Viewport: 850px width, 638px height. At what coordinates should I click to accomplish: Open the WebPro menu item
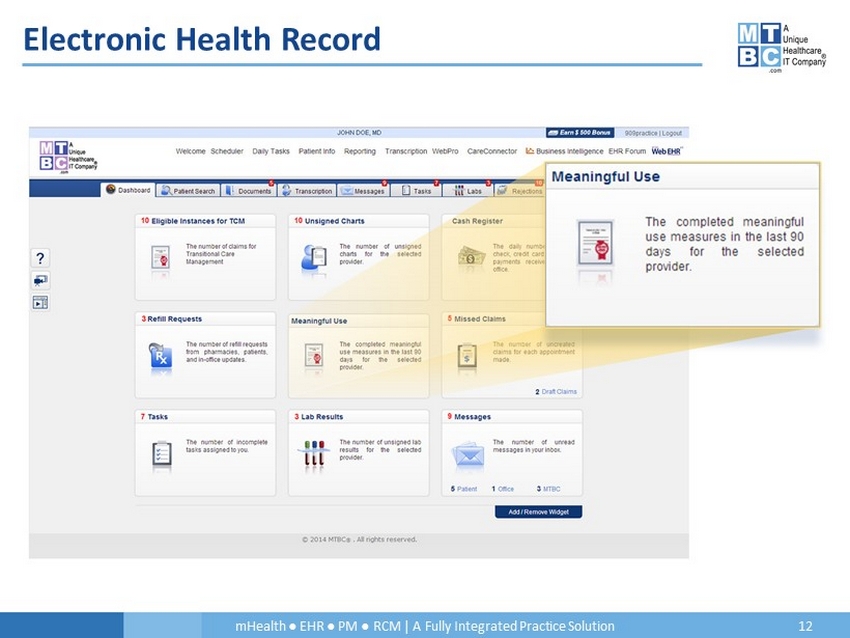(x=445, y=151)
